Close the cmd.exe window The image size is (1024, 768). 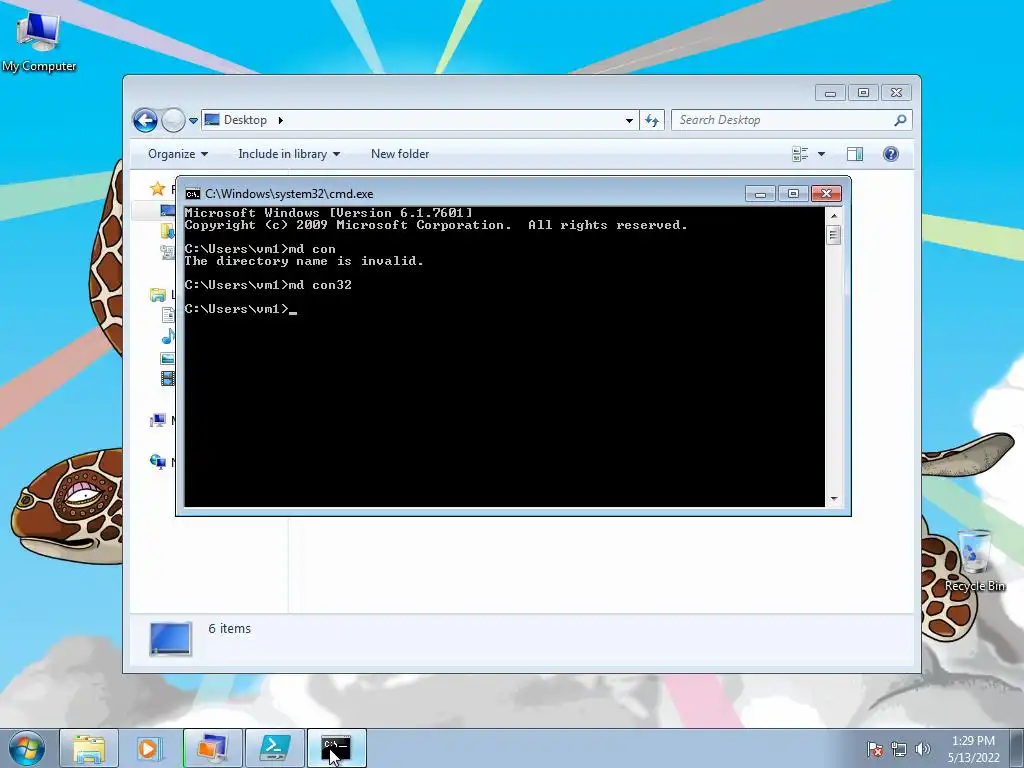pyautogui.click(x=826, y=194)
